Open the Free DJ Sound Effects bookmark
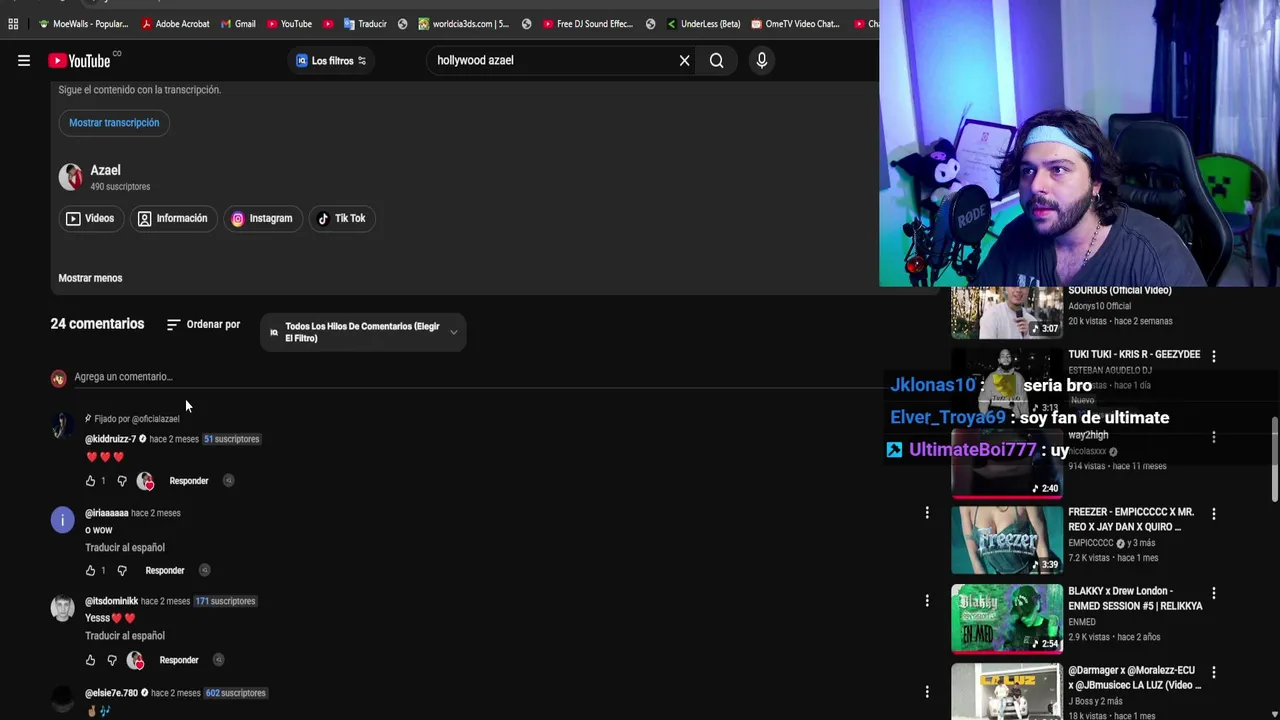Viewport: 1280px width, 720px height. 587,24
